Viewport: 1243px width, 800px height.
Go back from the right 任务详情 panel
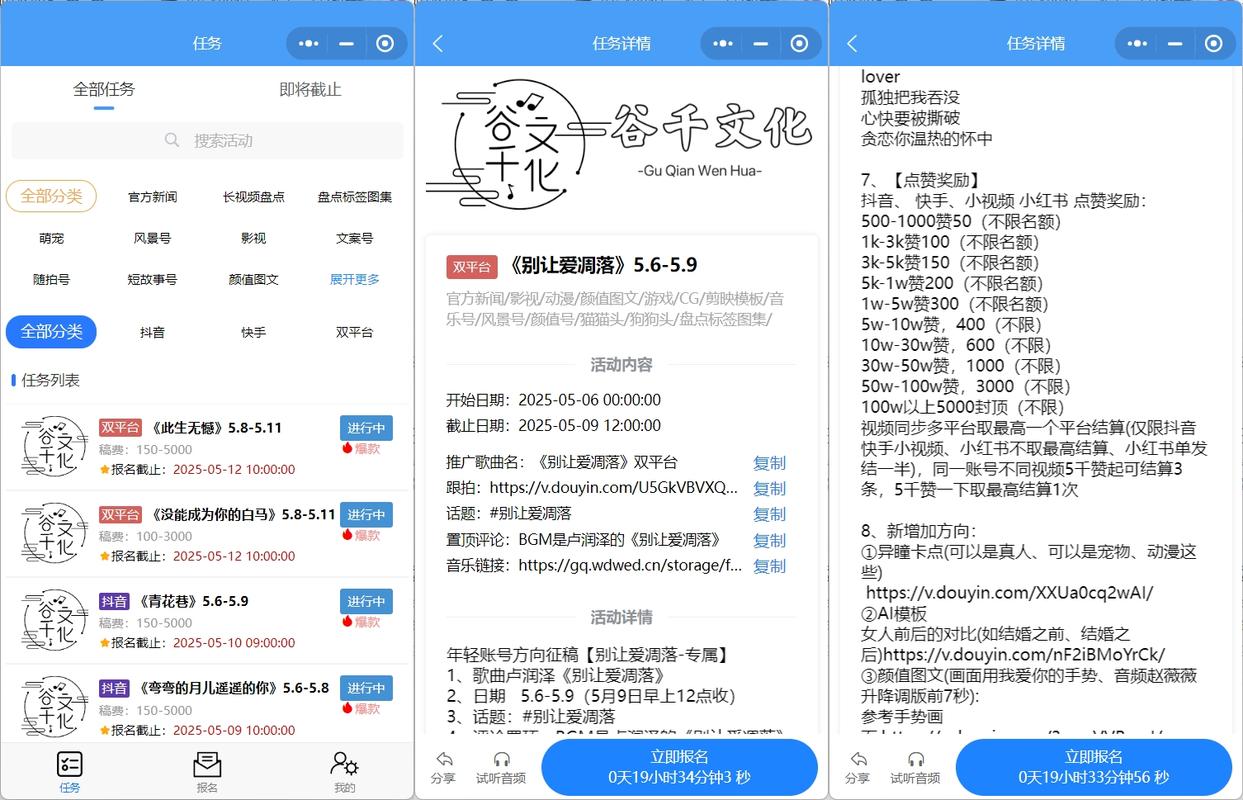pos(852,43)
